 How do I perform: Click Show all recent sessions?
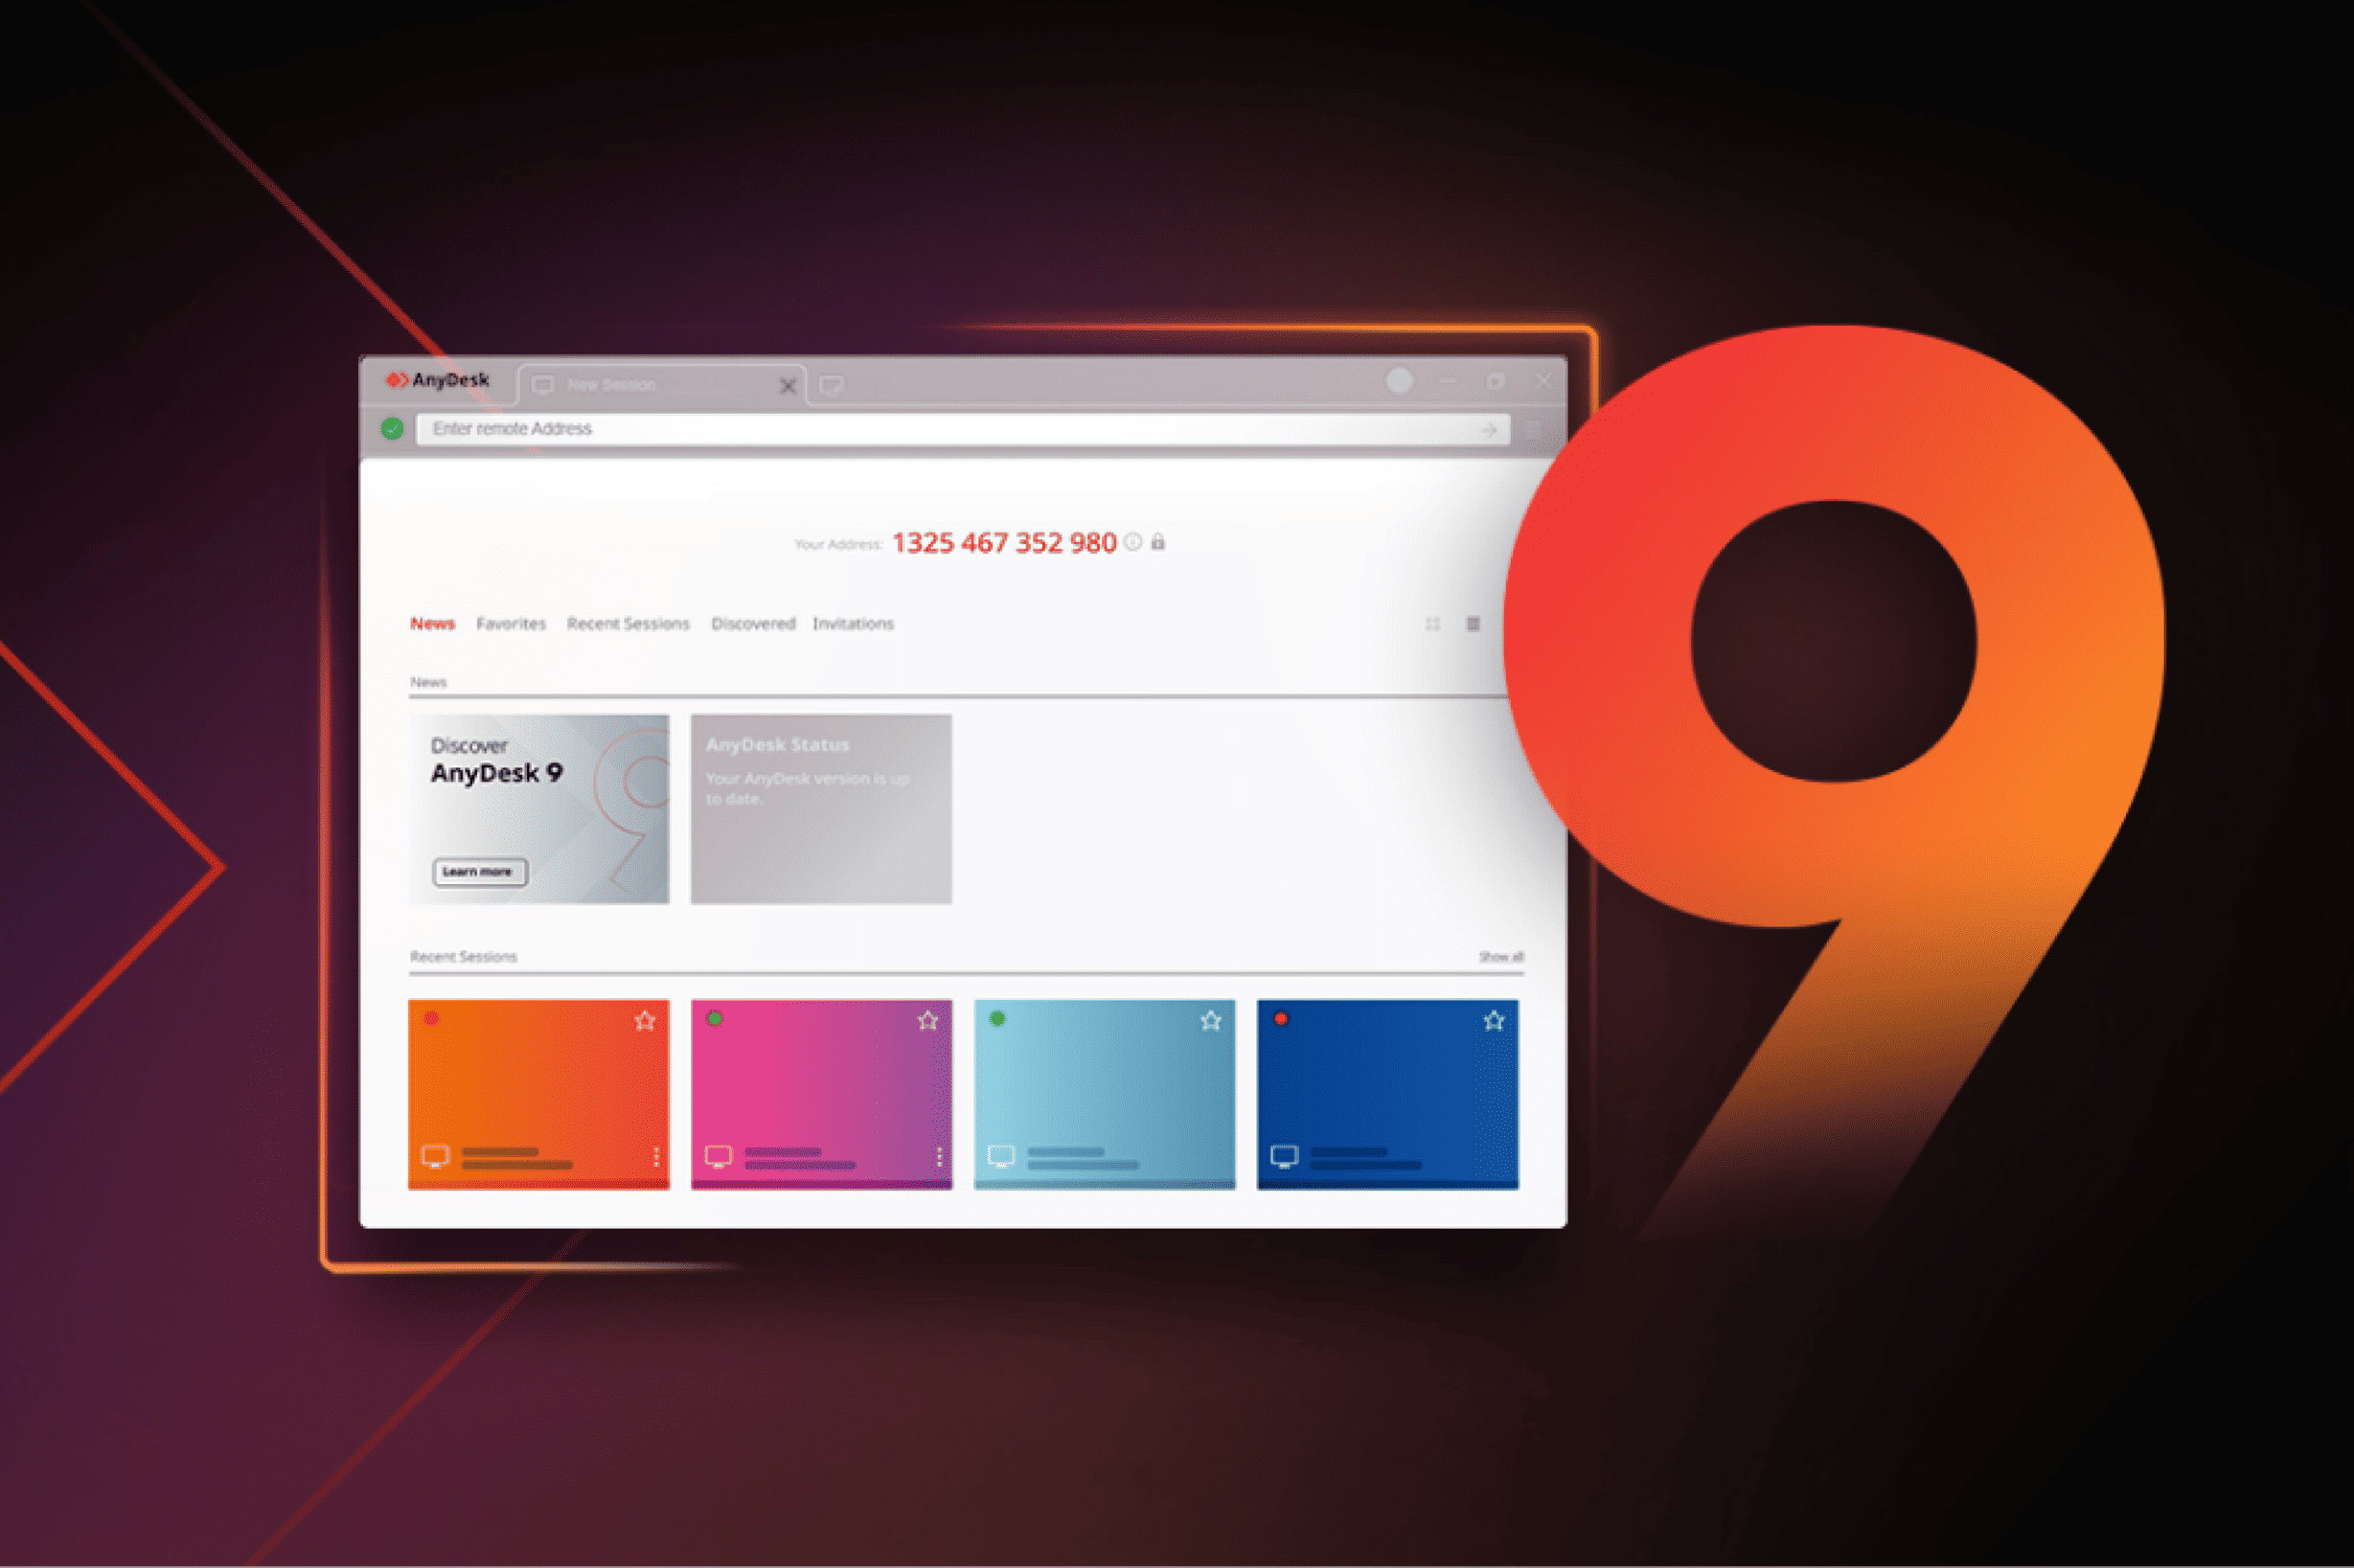[x=1501, y=957]
